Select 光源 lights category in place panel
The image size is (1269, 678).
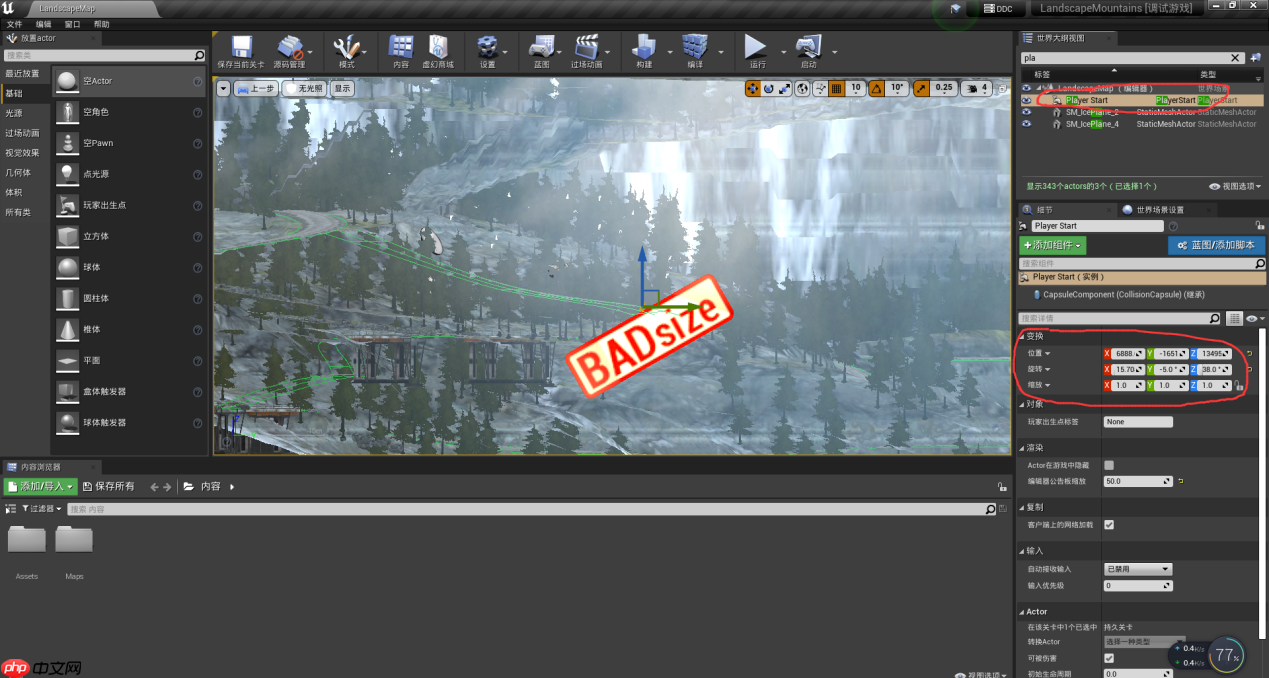coord(14,113)
